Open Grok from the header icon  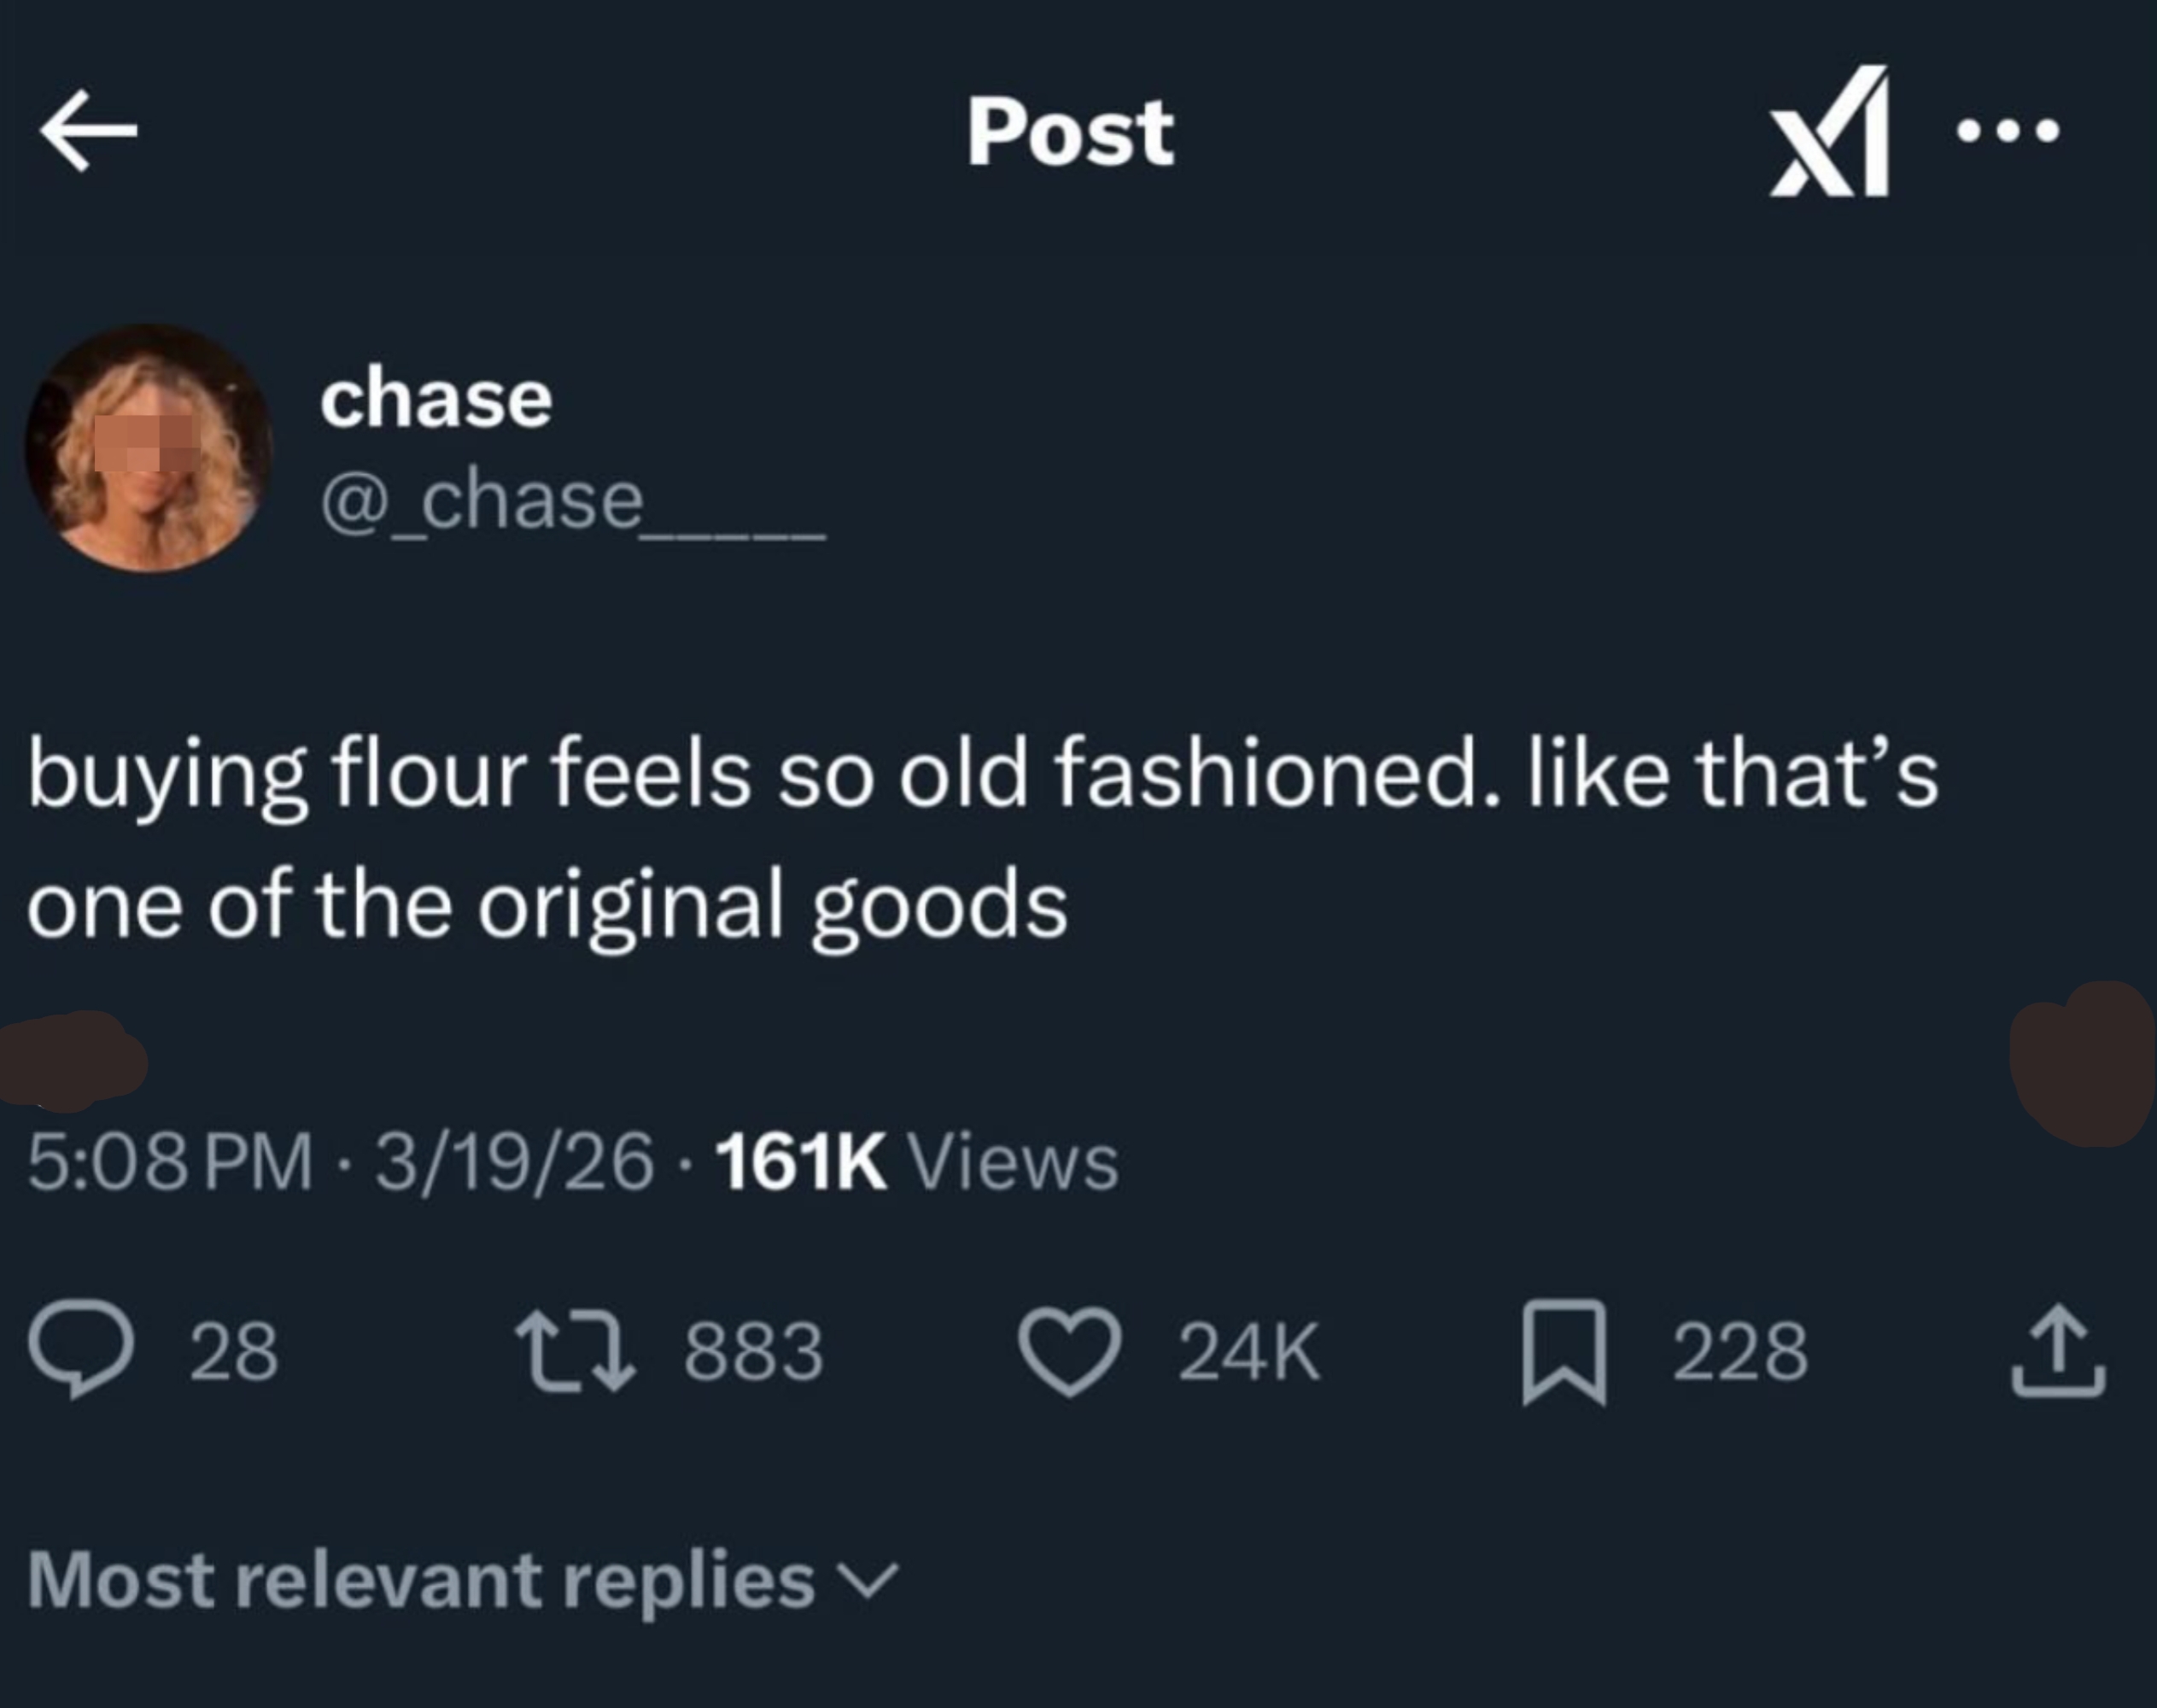1829,132
